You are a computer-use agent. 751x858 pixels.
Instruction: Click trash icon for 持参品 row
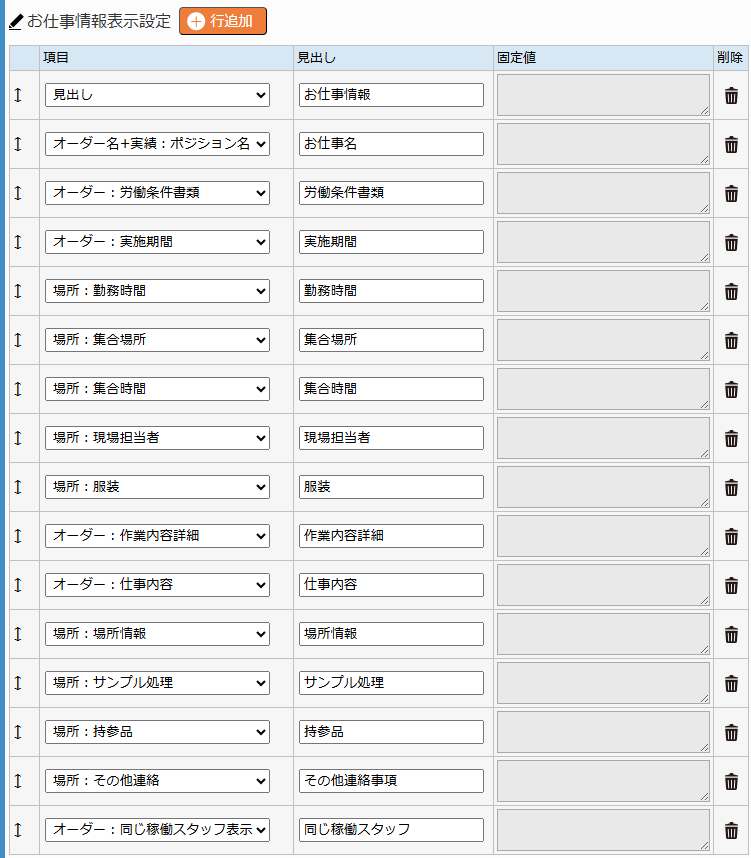point(731,732)
